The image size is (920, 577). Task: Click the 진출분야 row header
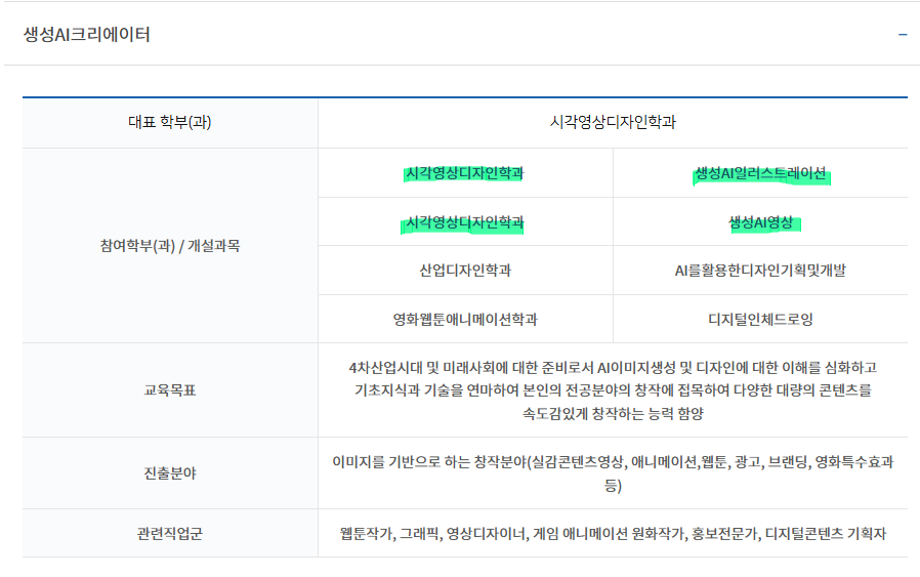170,473
